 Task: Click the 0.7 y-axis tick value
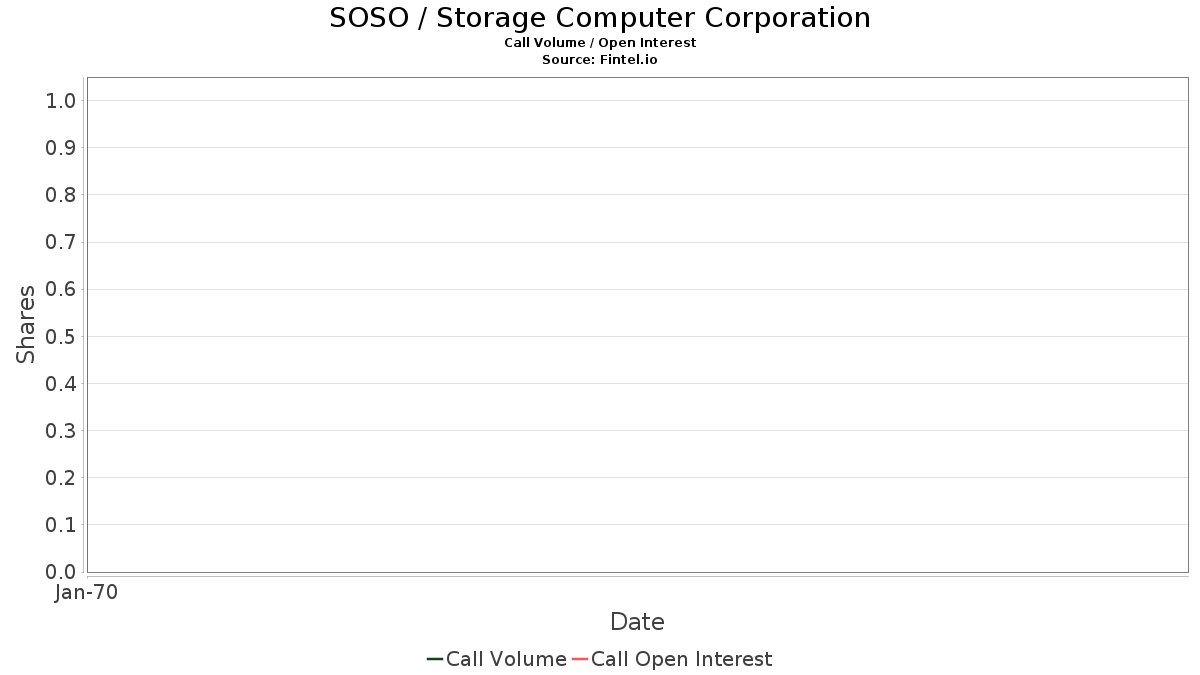[61, 242]
